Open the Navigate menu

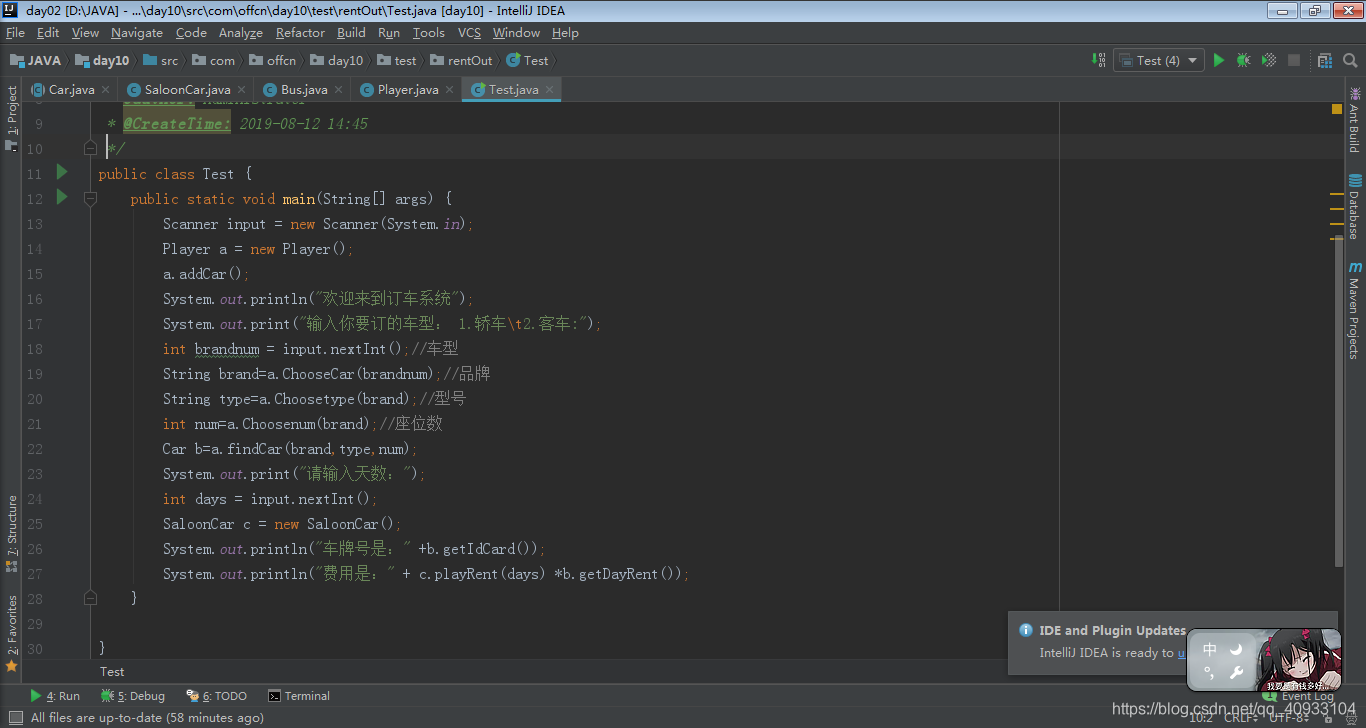137,33
